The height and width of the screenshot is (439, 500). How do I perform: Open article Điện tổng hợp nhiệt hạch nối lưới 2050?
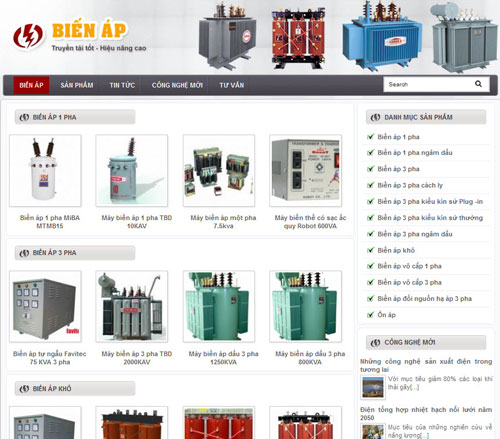pyautogui.click(x=426, y=413)
